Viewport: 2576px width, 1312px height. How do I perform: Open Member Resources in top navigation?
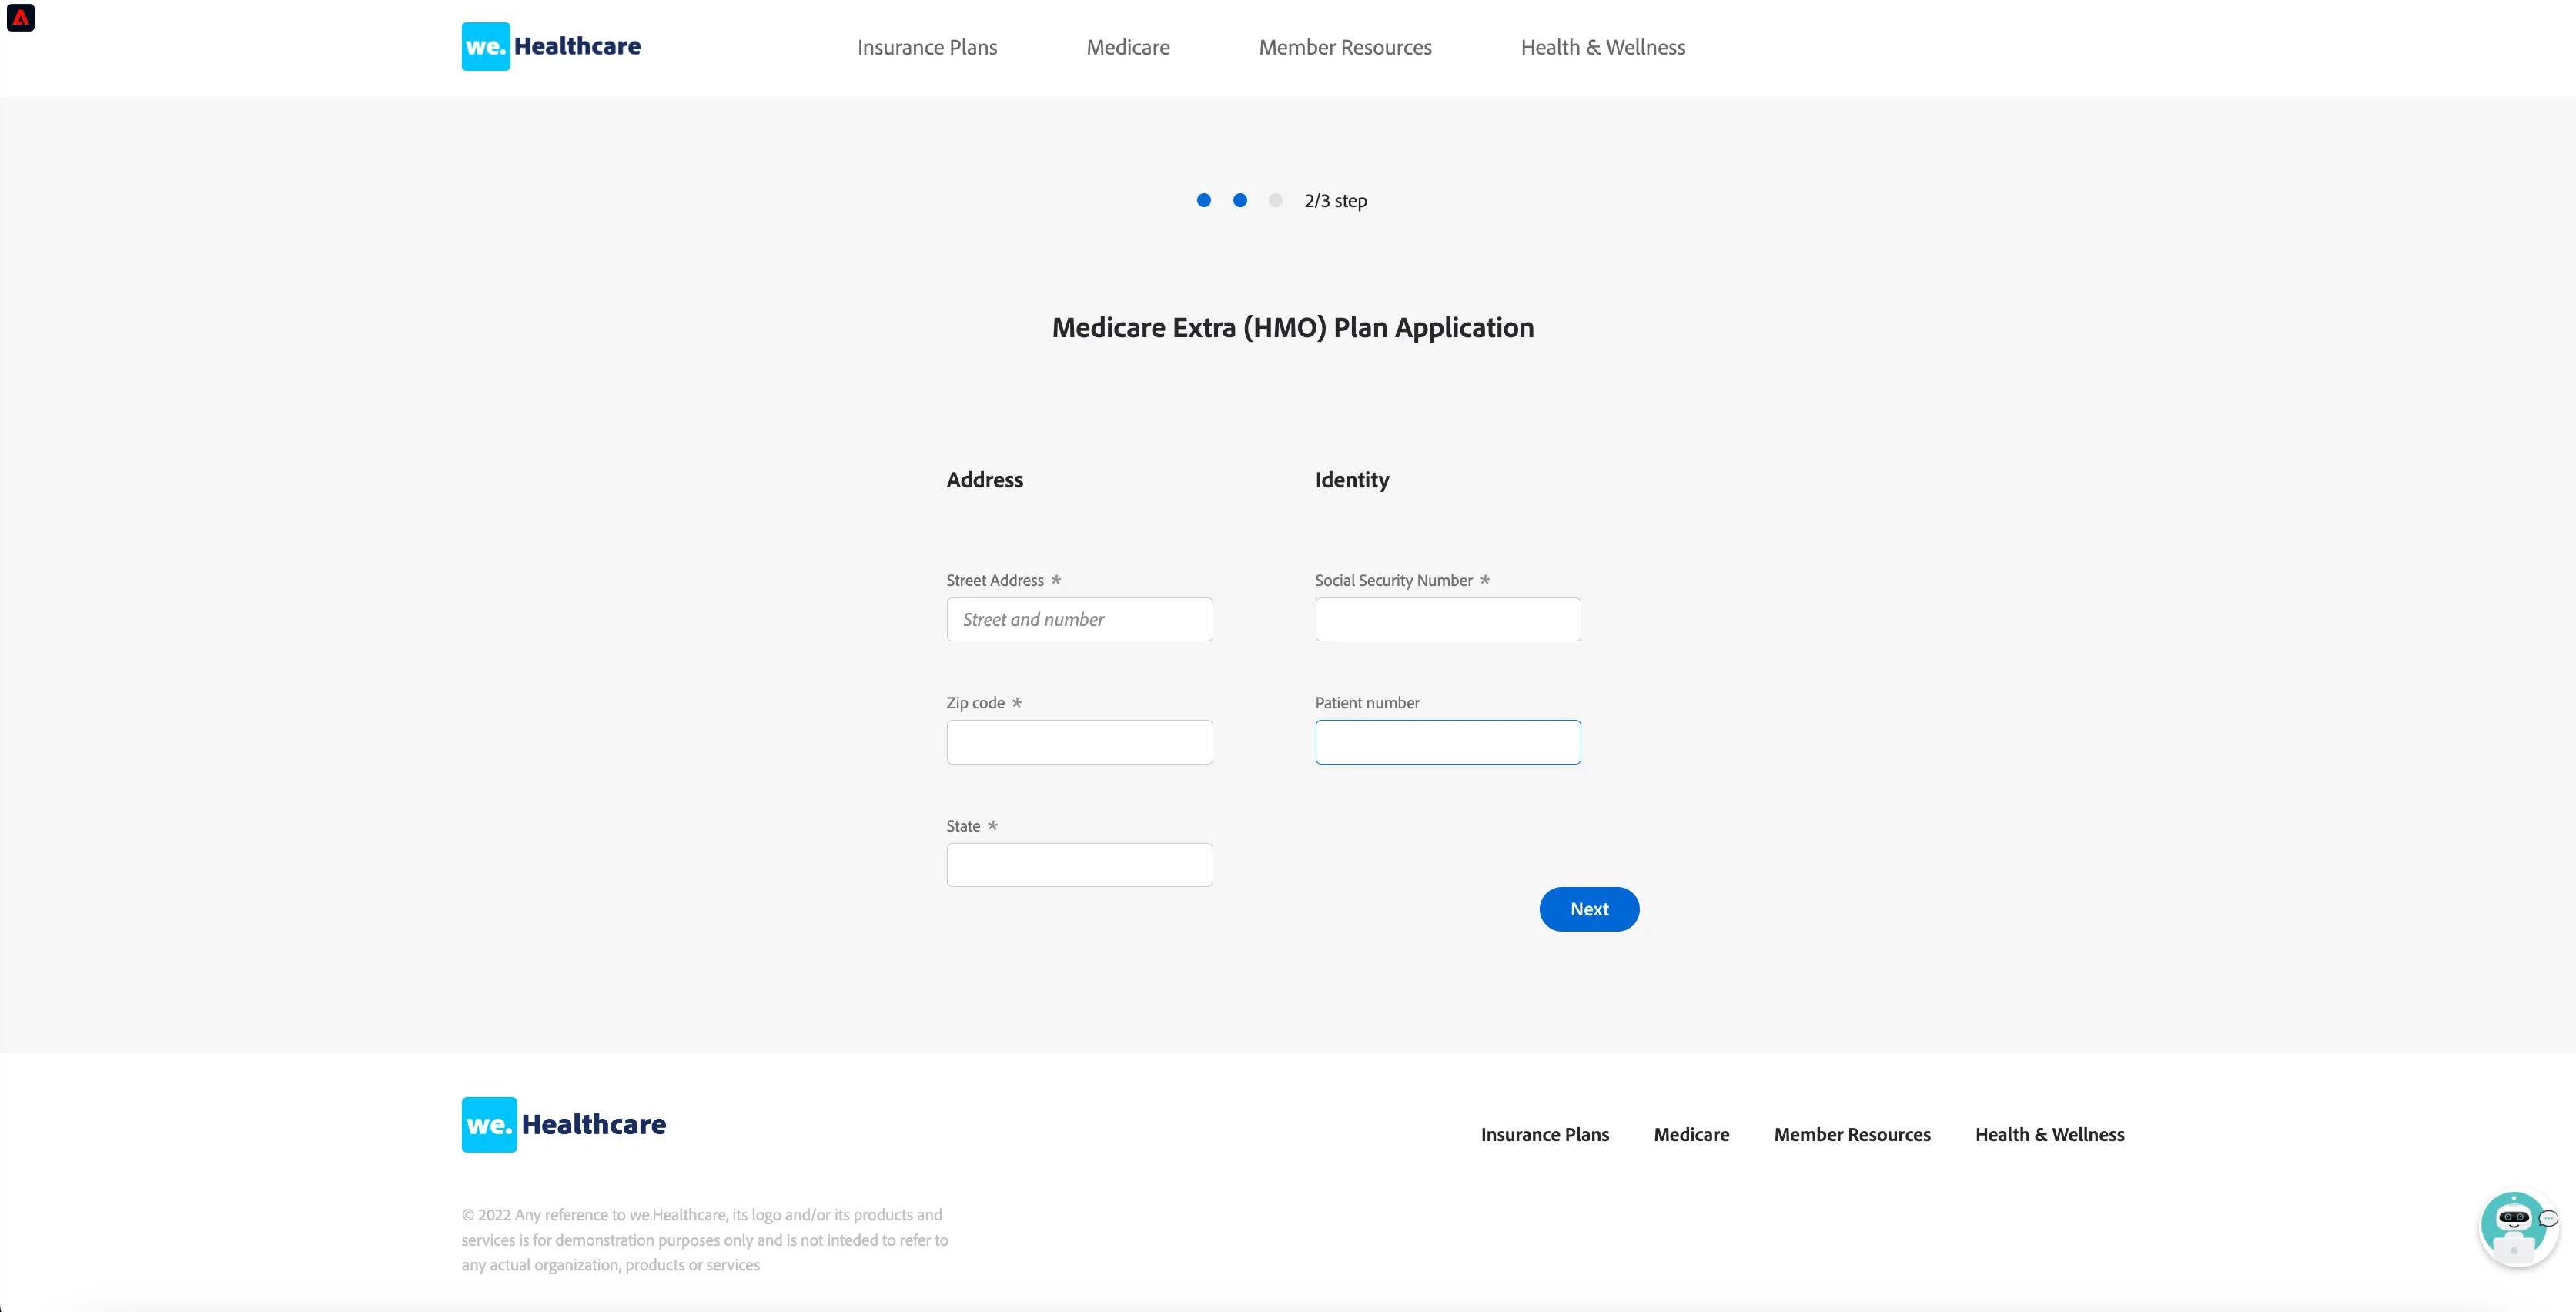(1345, 47)
